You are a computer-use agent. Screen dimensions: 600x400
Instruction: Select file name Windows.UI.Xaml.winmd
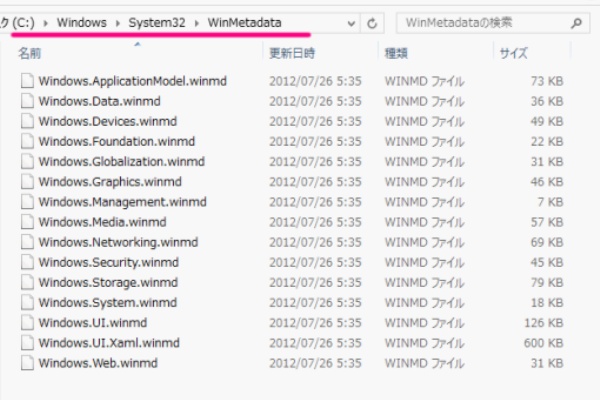(x=109, y=343)
